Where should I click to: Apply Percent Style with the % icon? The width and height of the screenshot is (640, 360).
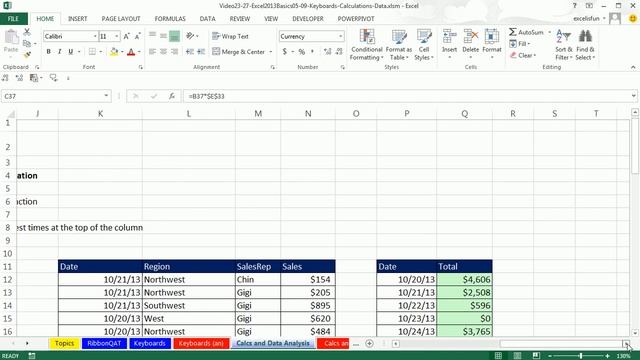[302, 52]
